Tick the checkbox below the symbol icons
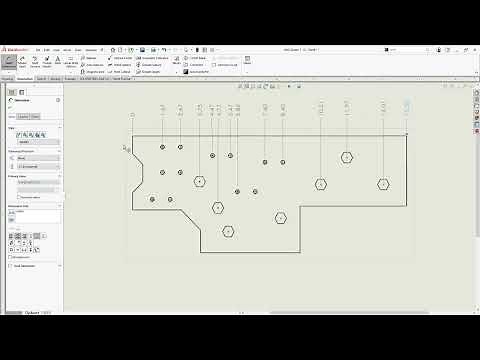 10,257
